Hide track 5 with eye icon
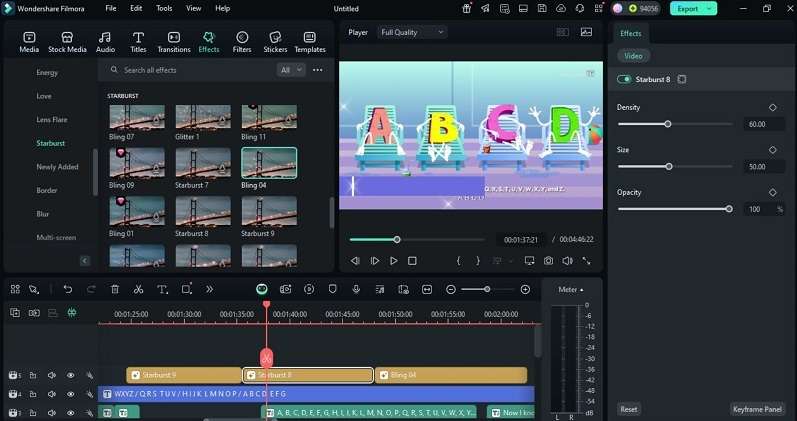The width and height of the screenshot is (797, 421). click(x=71, y=375)
